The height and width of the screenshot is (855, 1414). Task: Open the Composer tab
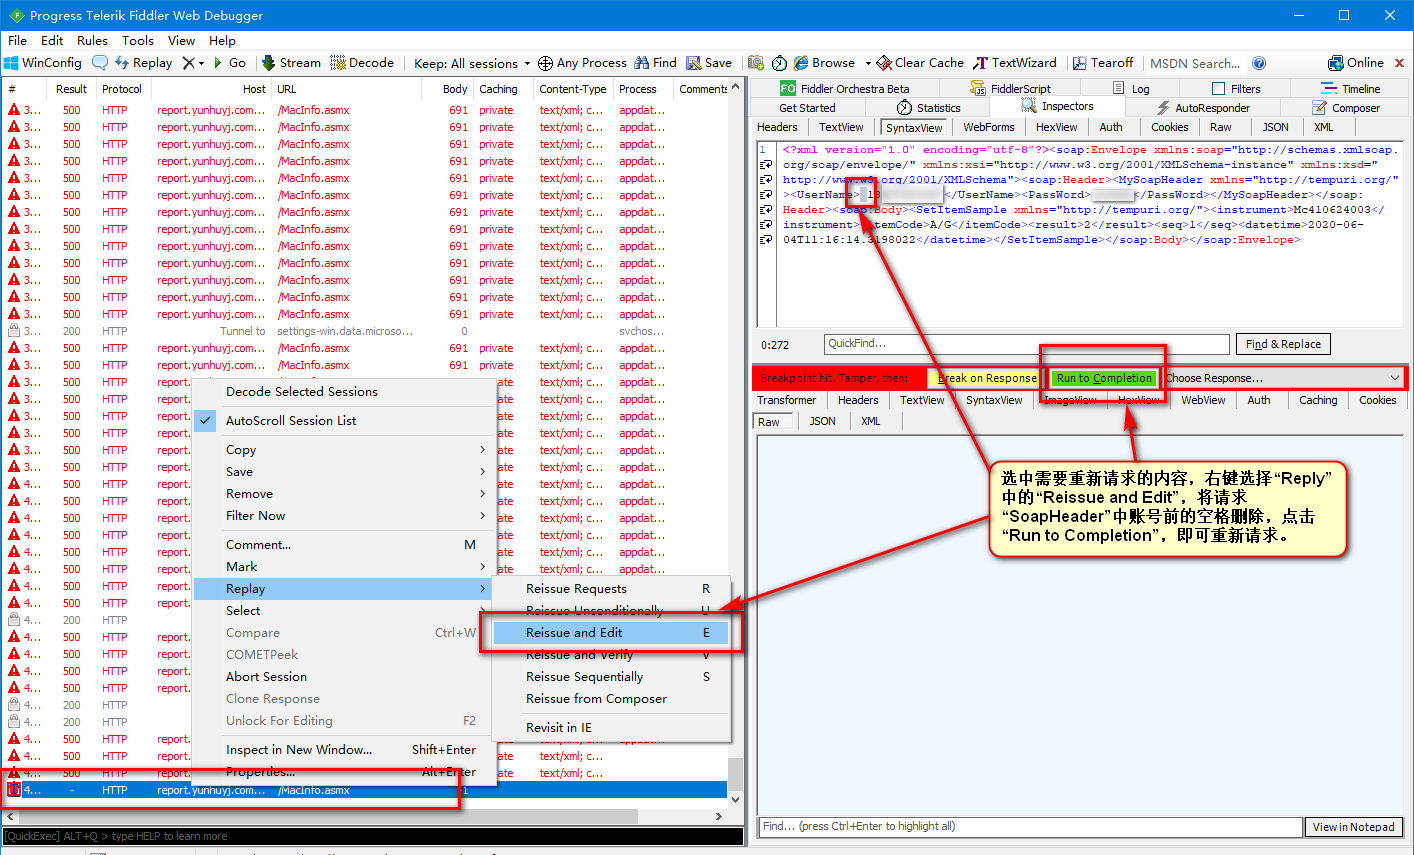(1345, 108)
